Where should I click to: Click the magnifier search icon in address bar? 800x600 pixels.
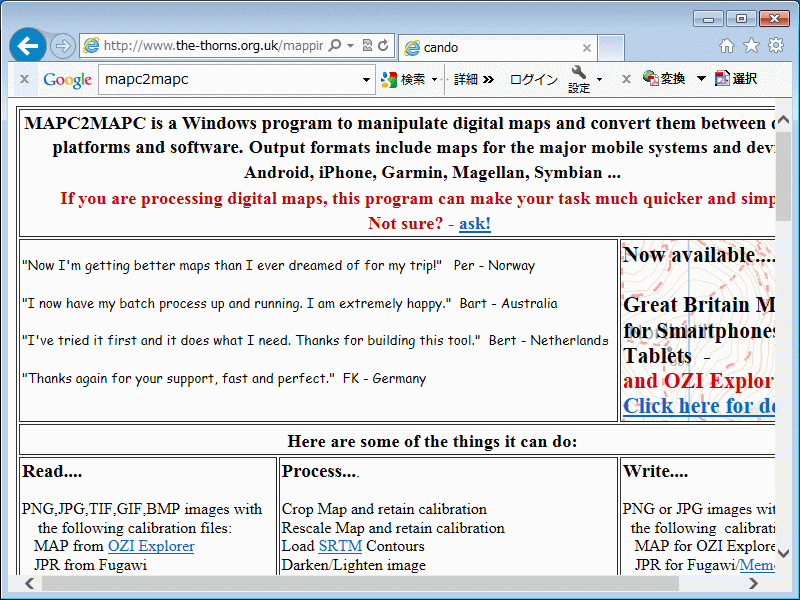tap(335, 46)
